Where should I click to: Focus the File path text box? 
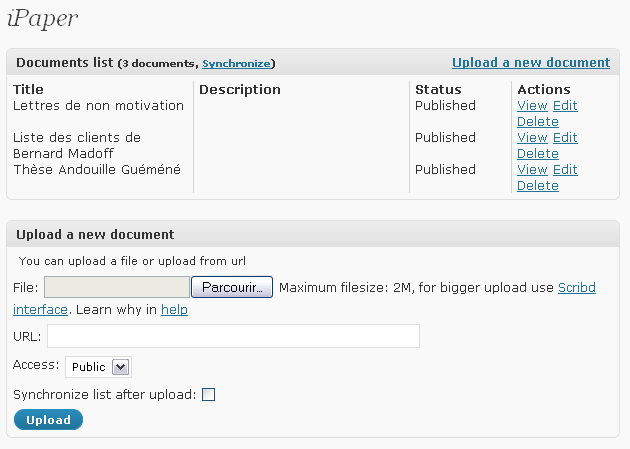pyautogui.click(x=117, y=287)
